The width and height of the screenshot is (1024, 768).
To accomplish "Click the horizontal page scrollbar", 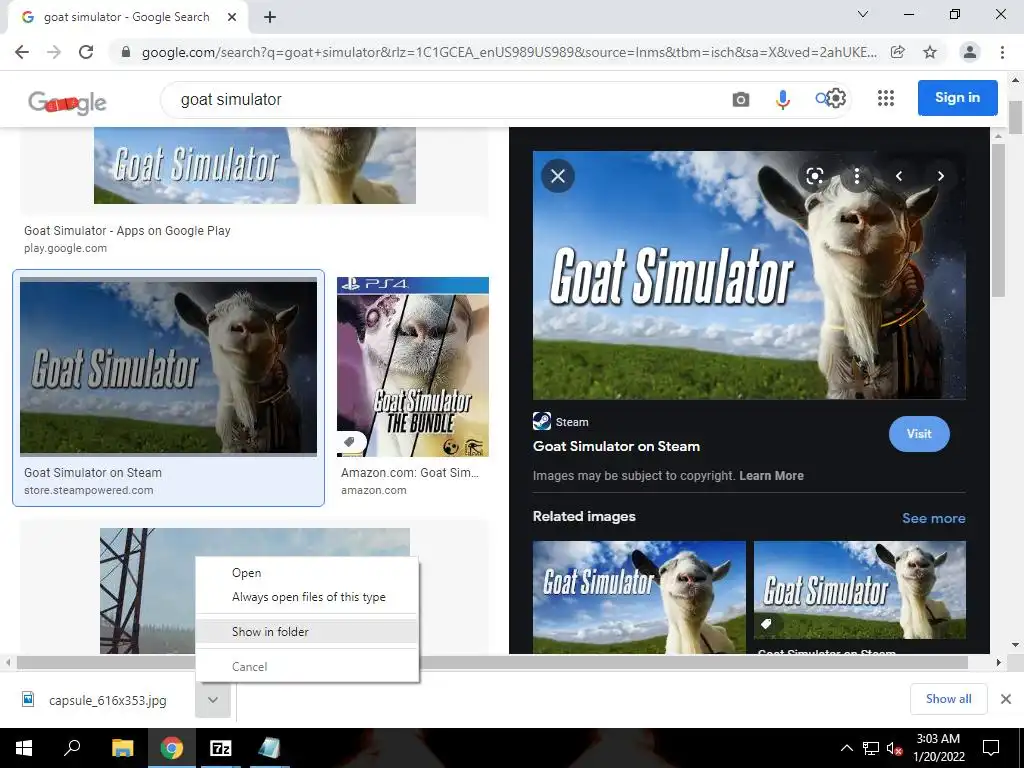I will [492, 662].
